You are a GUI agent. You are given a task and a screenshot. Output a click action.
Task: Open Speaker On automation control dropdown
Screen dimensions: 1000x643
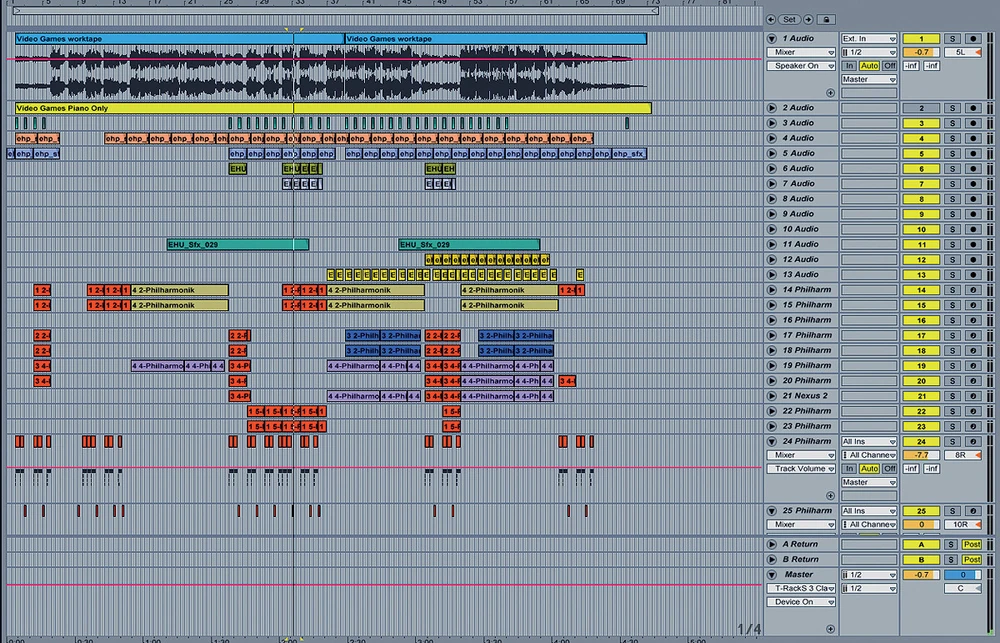click(x=801, y=66)
